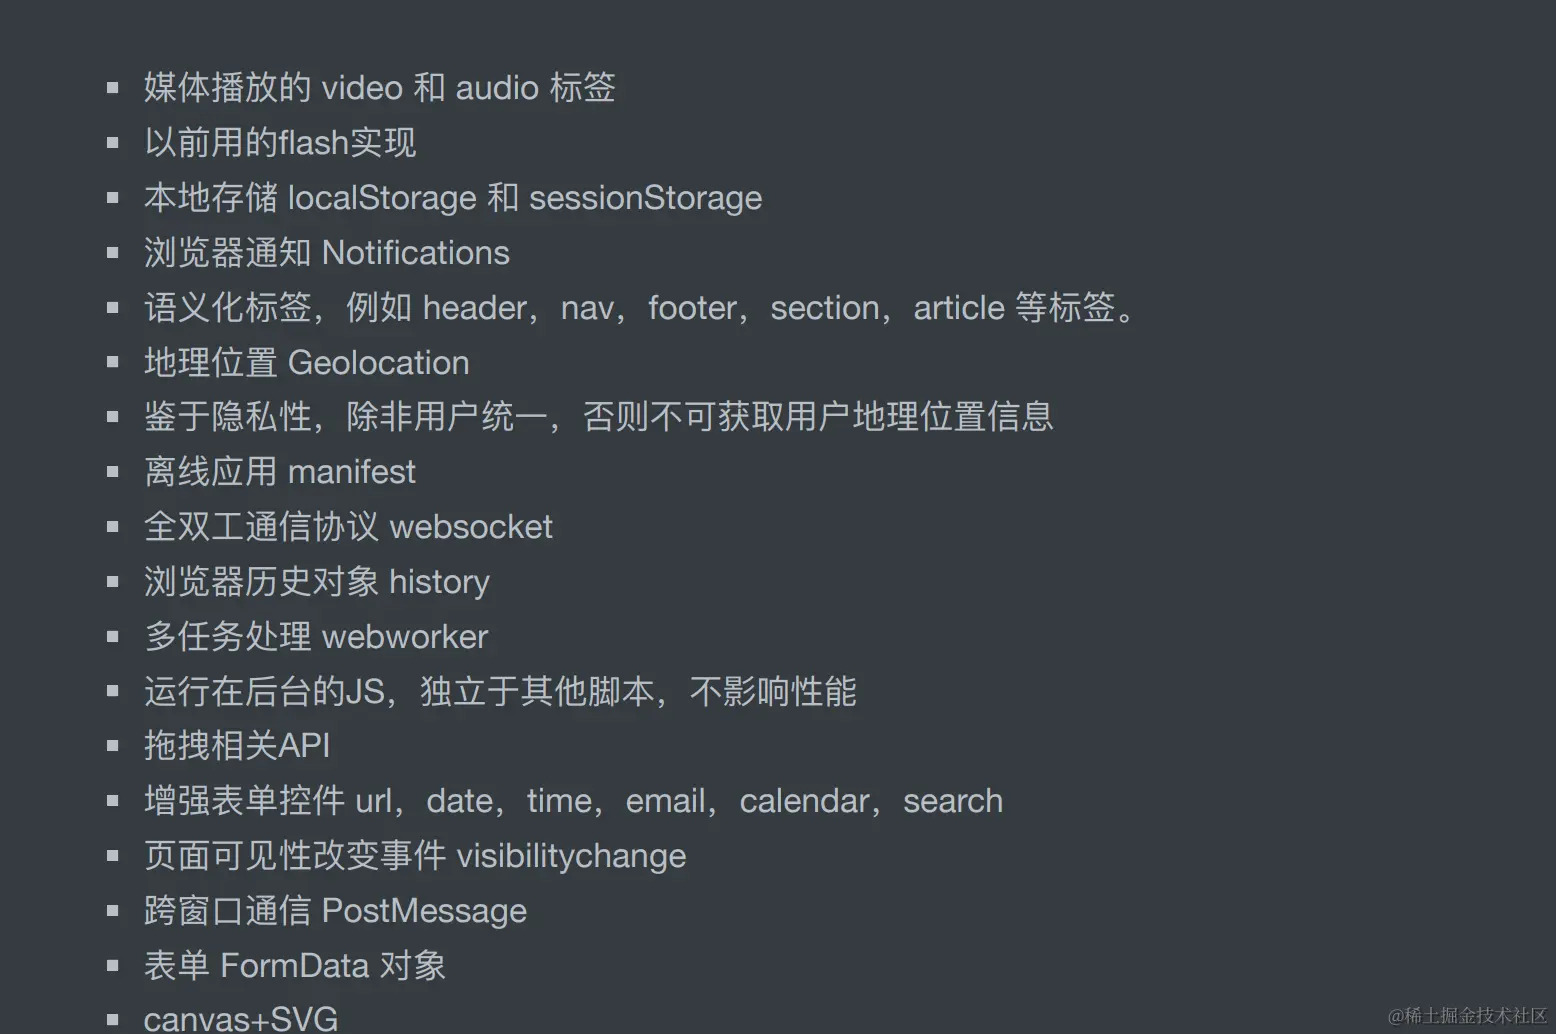The image size is (1556, 1034).
Task: Click the bullet marker beside the websocket line
Action: click(113, 527)
